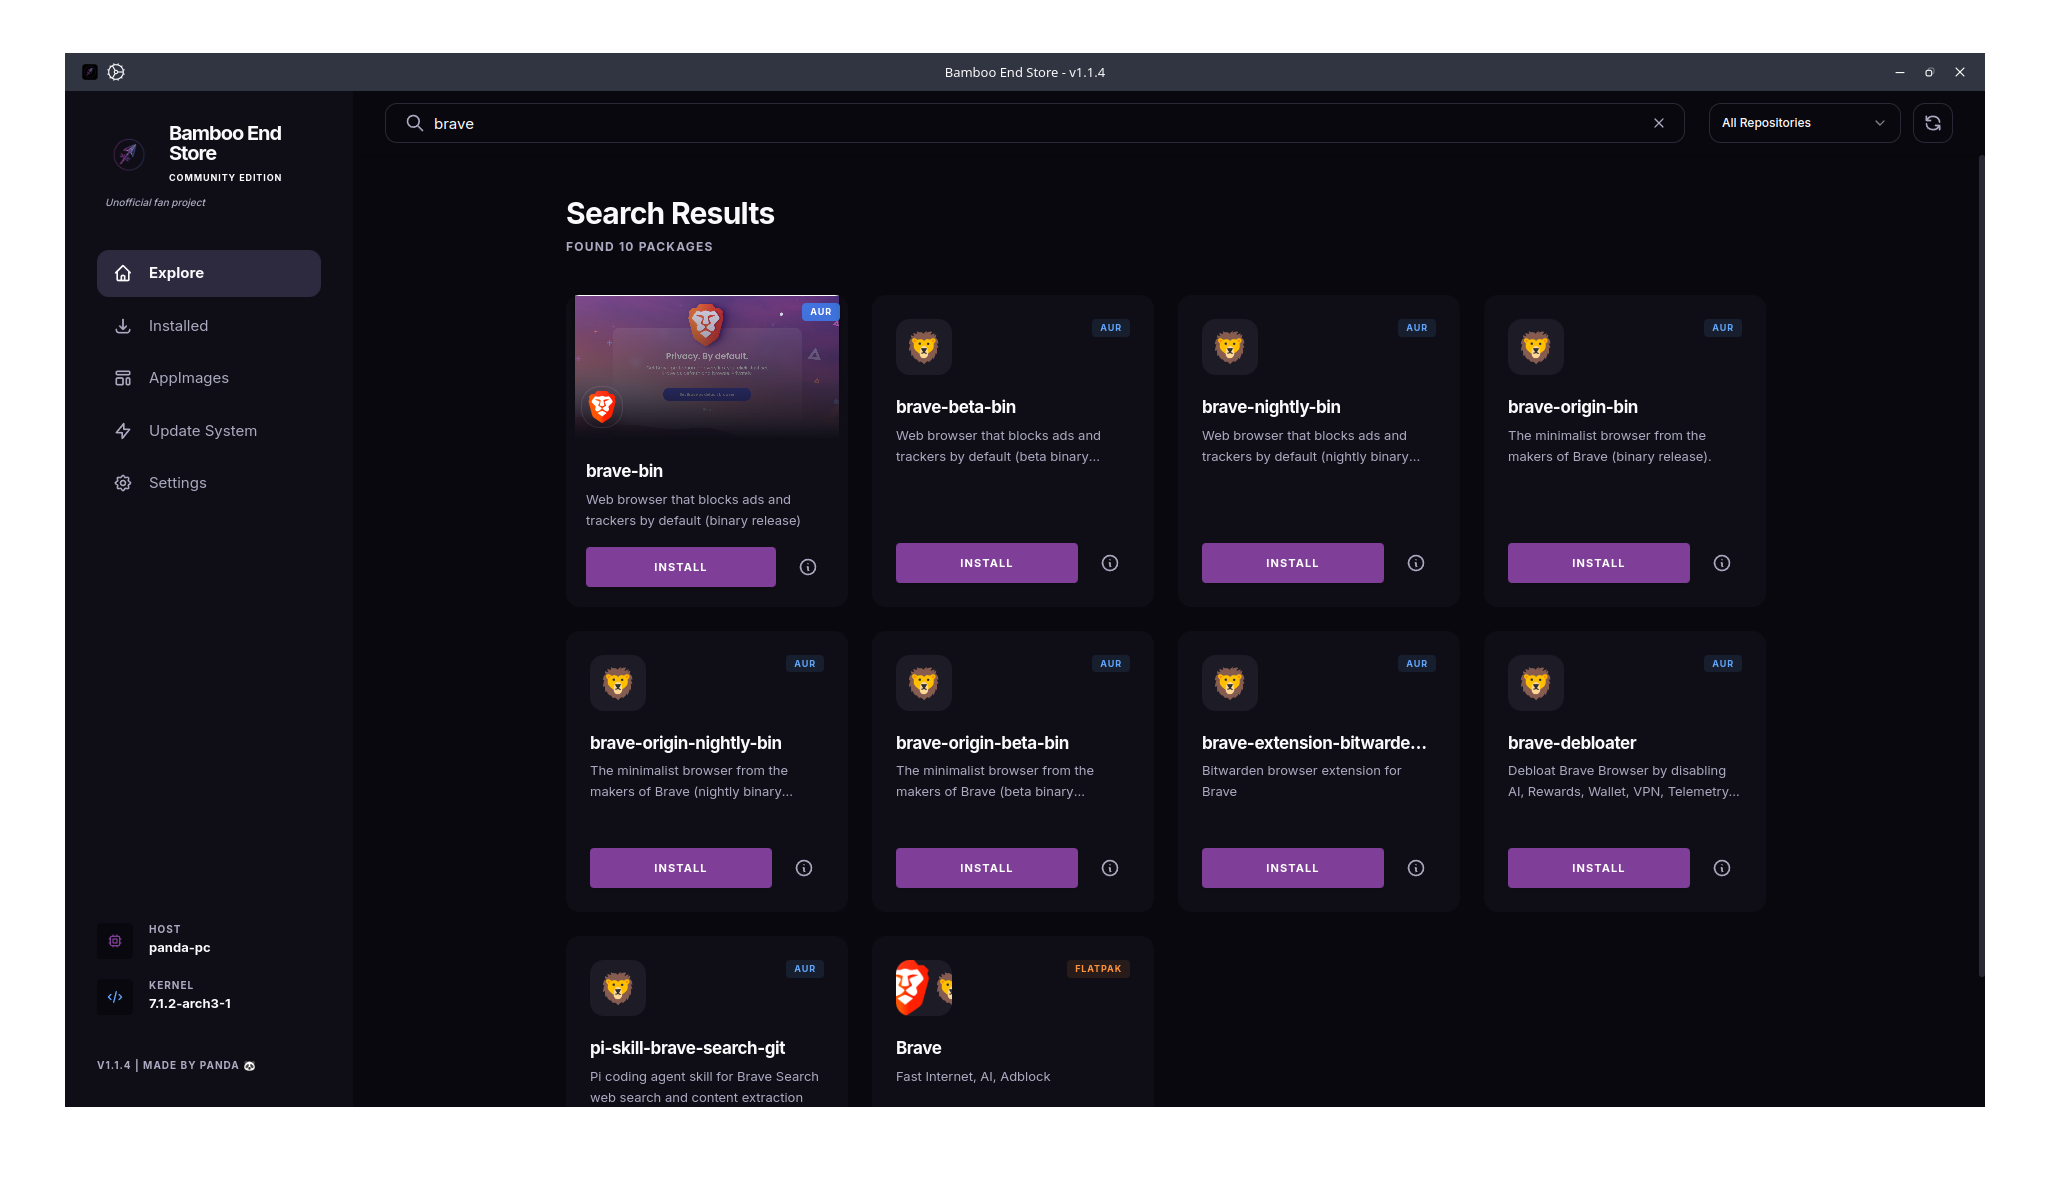Click the FLATPAK badge on Brave card
Screen dimensions: 2050x1184
click(x=1098, y=969)
